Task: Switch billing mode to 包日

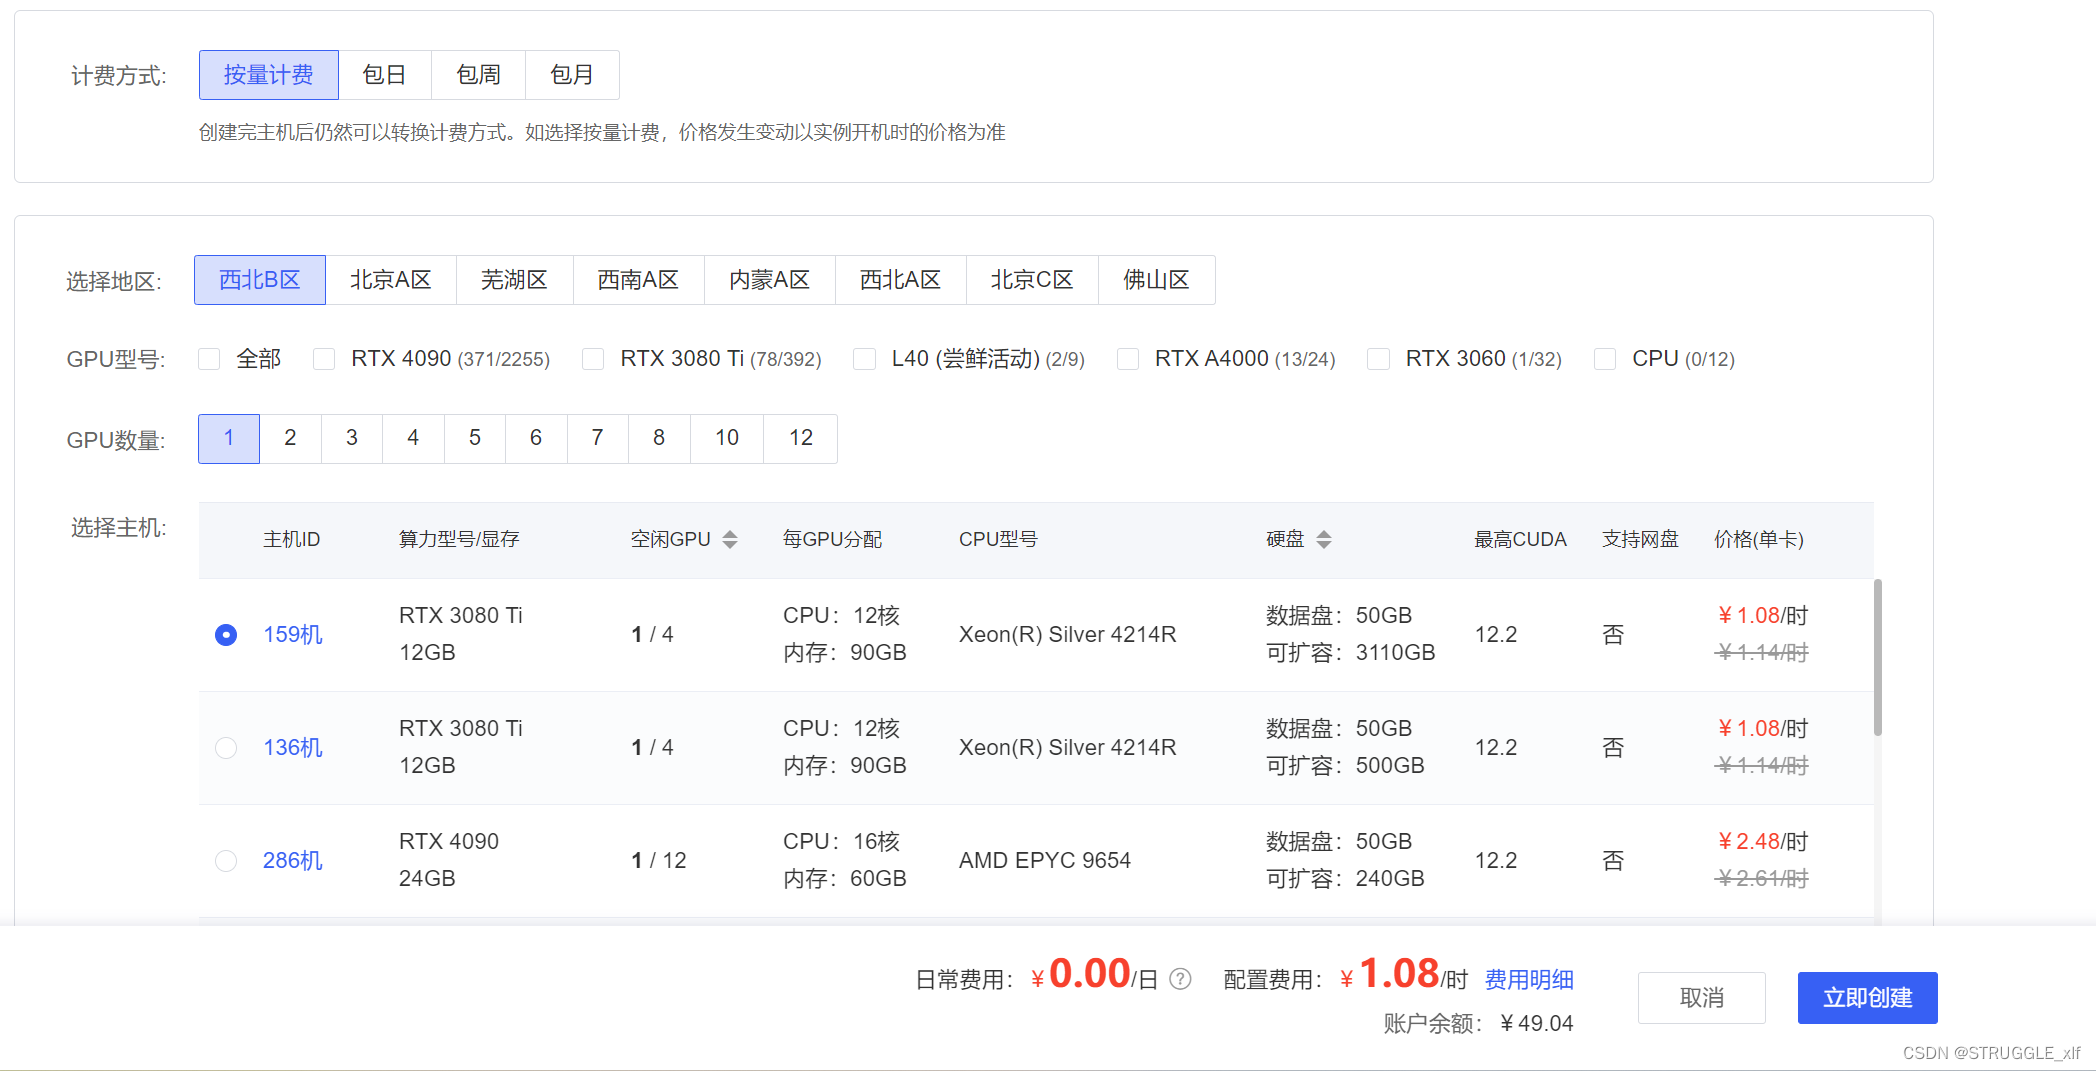Action: (x=384, y=75)
